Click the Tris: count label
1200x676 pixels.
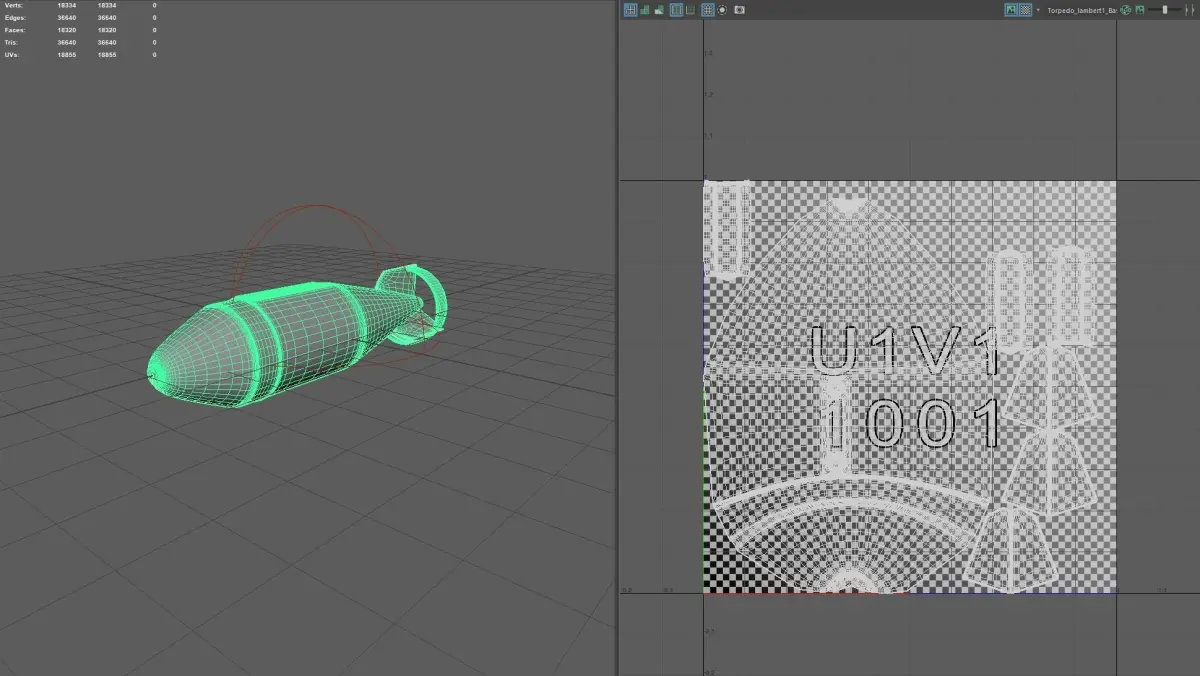coord(10,42)
